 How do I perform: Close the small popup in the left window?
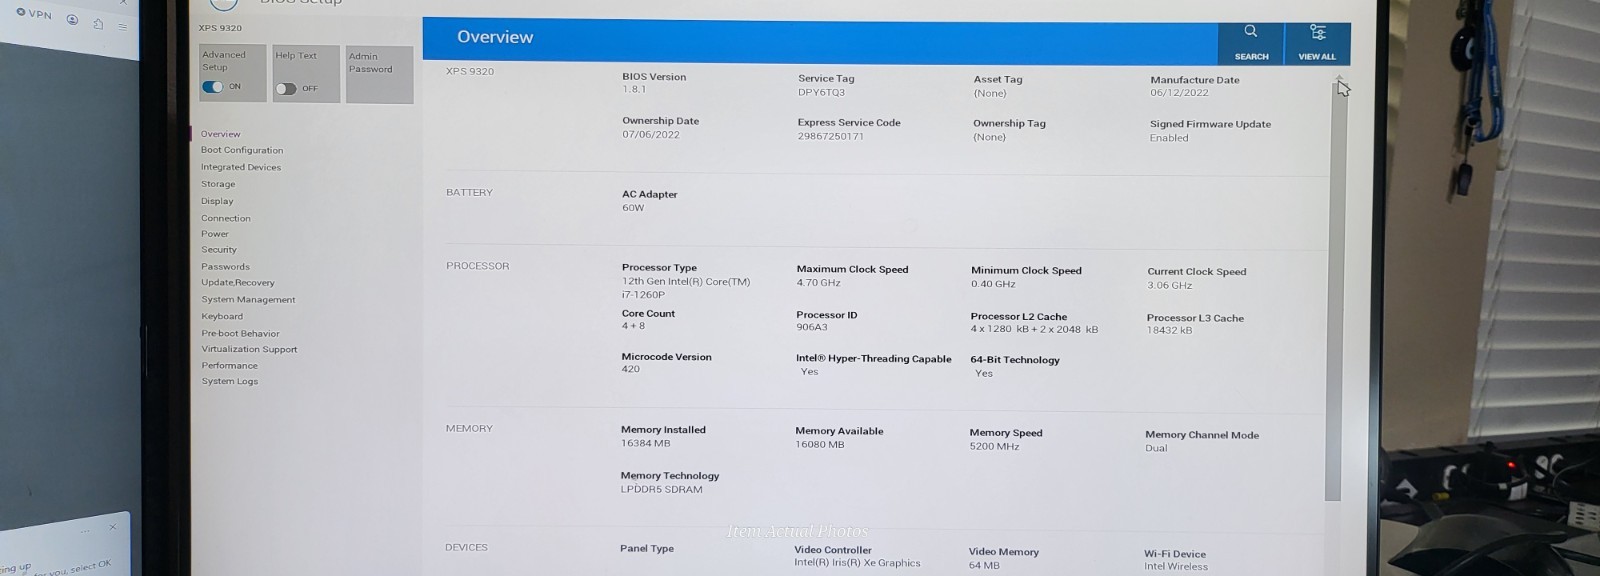pos(113,526)
